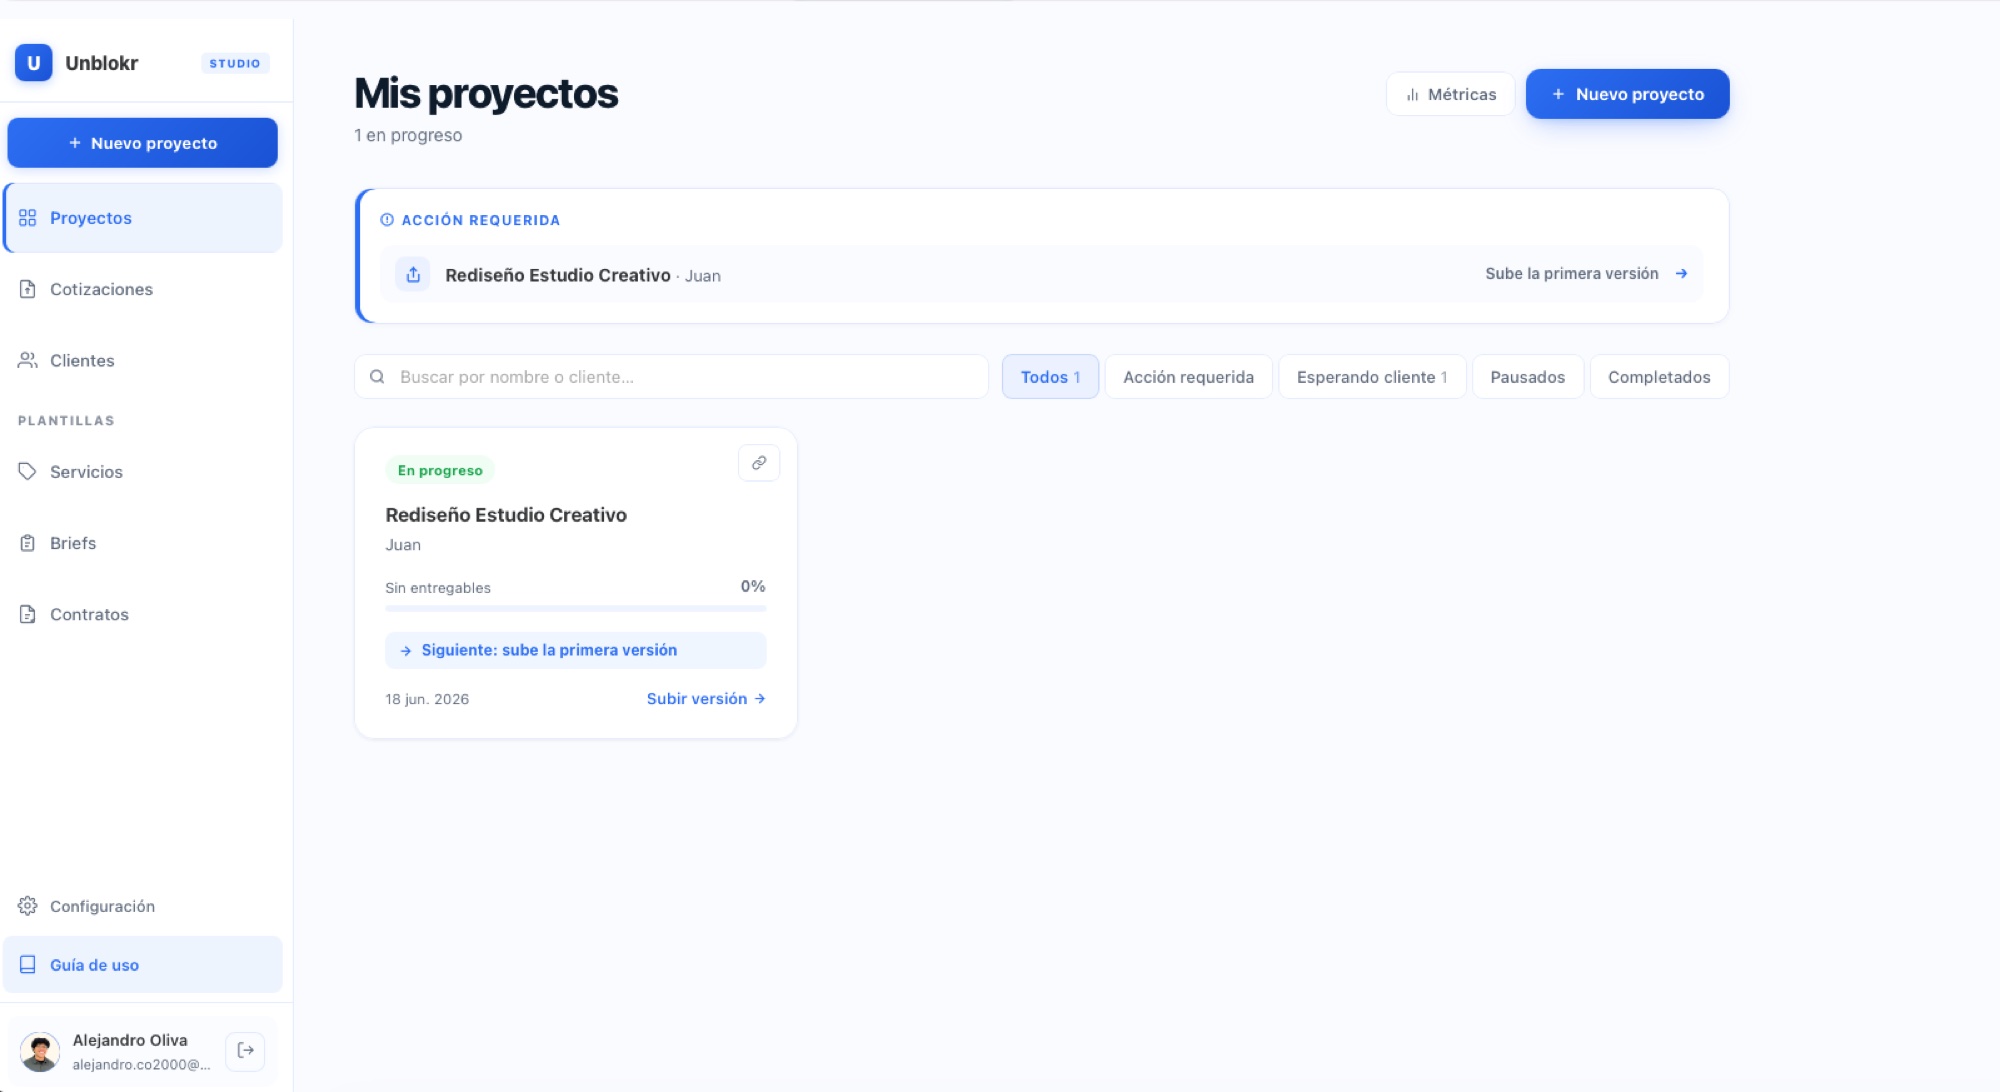The image size is (2000, 1092).
Task: Focus the 'Buscar por nombre o cliente' search field
Action: pos(671,377)
